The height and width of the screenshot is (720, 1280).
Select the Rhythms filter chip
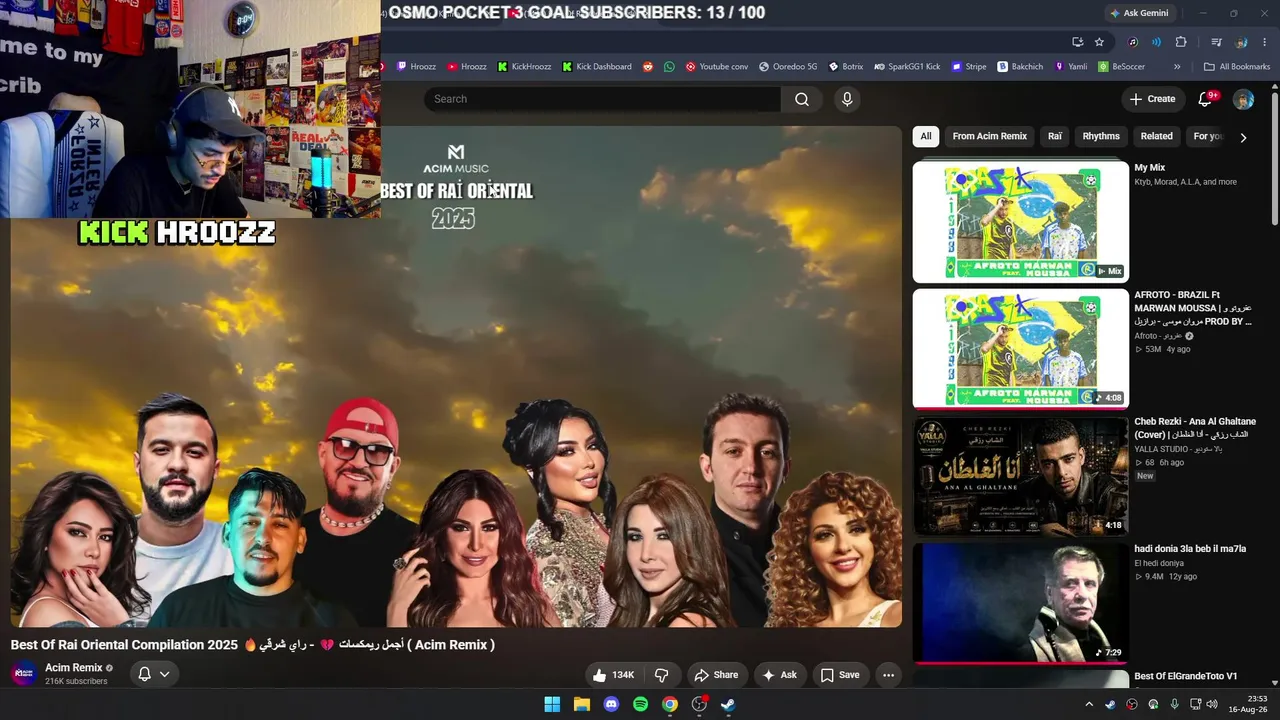click(x=1101, y=136)
